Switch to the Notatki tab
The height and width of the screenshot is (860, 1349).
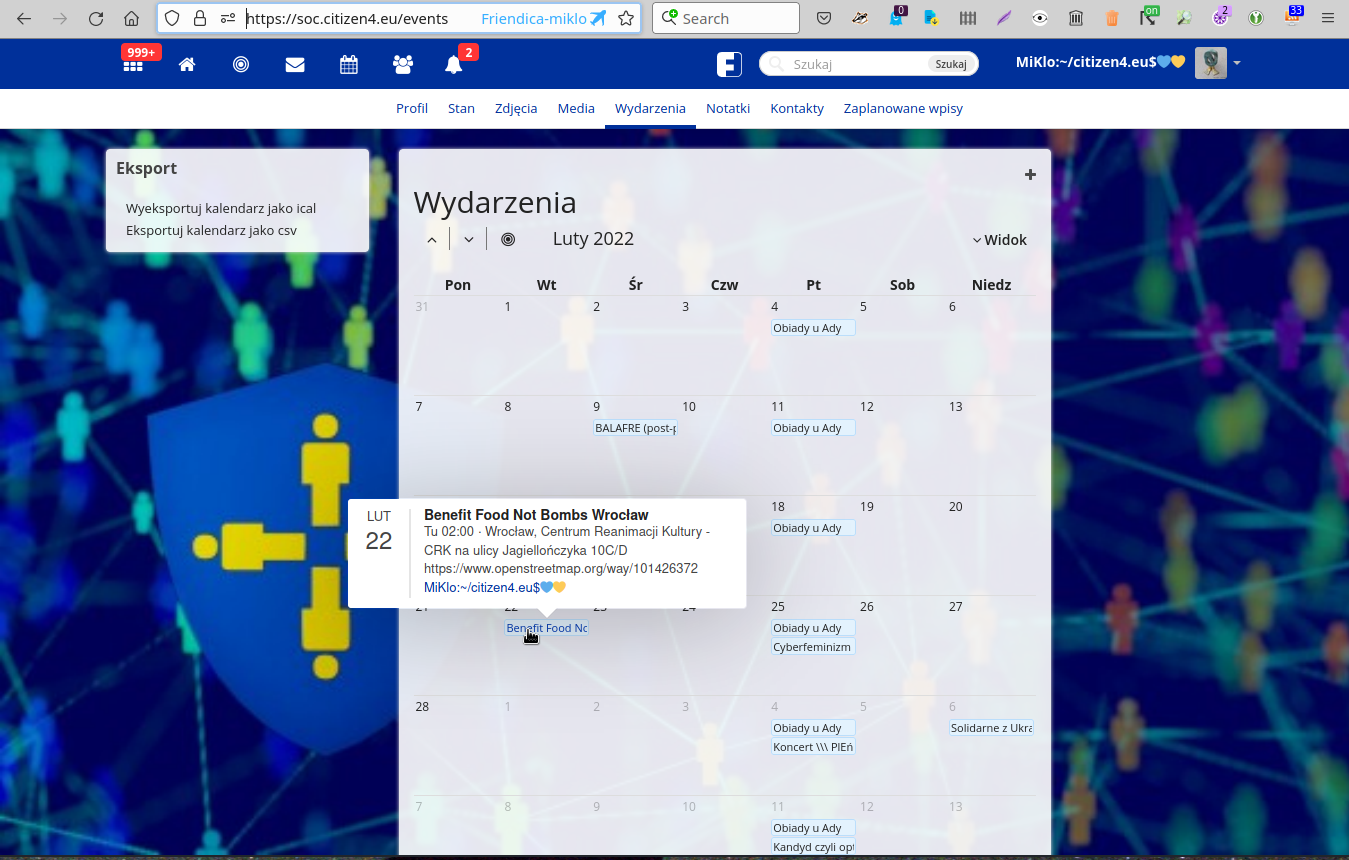point(728,108)
